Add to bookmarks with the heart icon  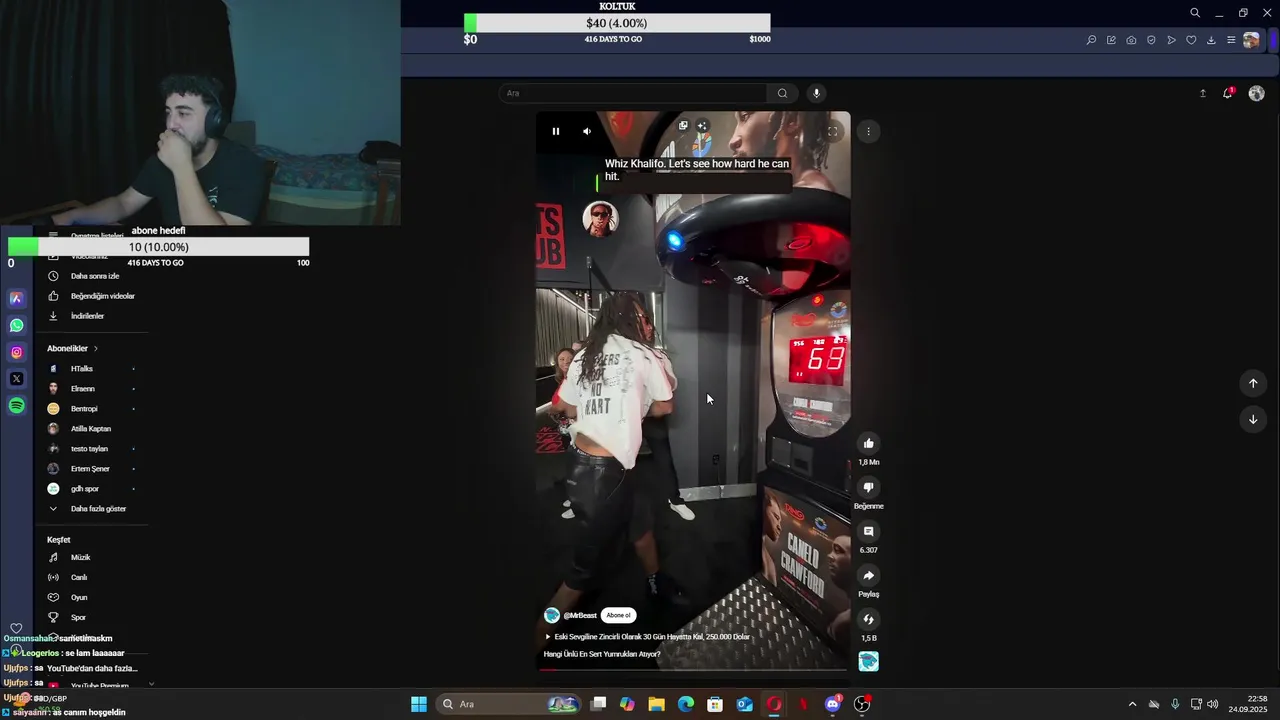(x=1191, y=40)
